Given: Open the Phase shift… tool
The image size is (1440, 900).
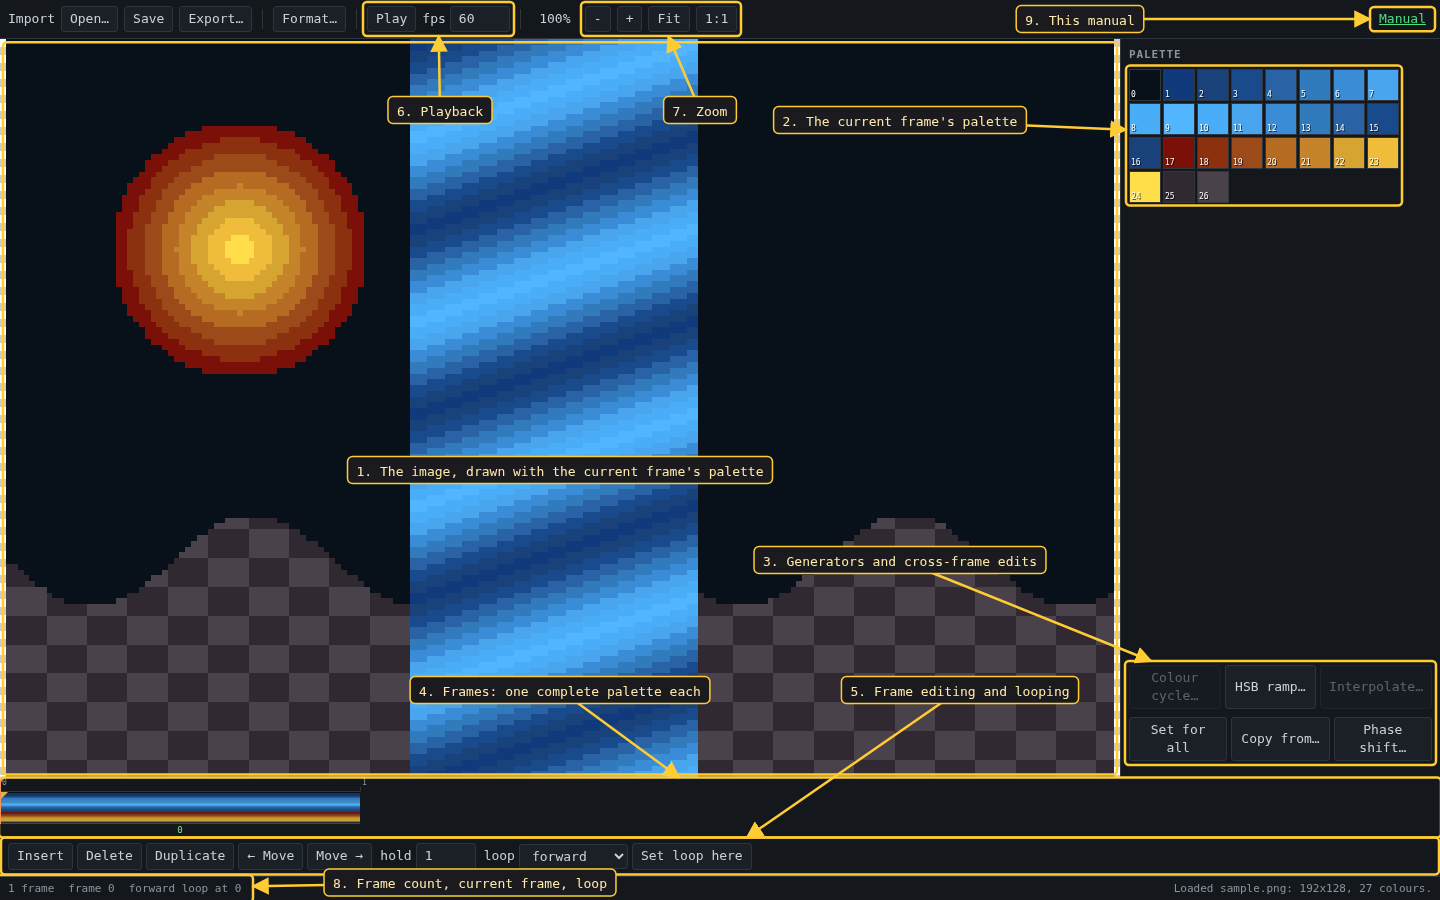Looking at the screenshot, I should [1383, 739].
